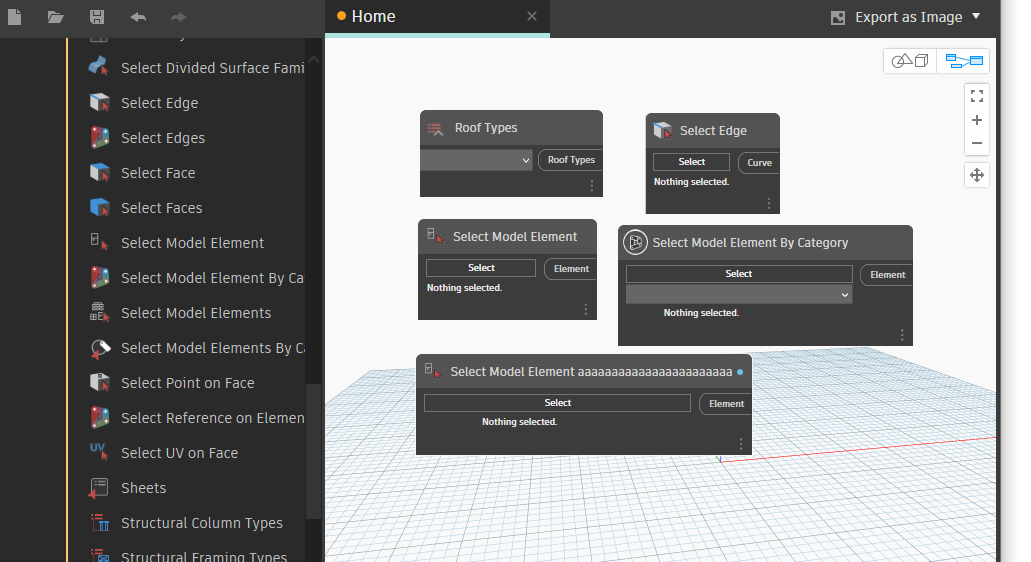
Task: Save the graph with the floppy icon
Action: pos(97,16)
